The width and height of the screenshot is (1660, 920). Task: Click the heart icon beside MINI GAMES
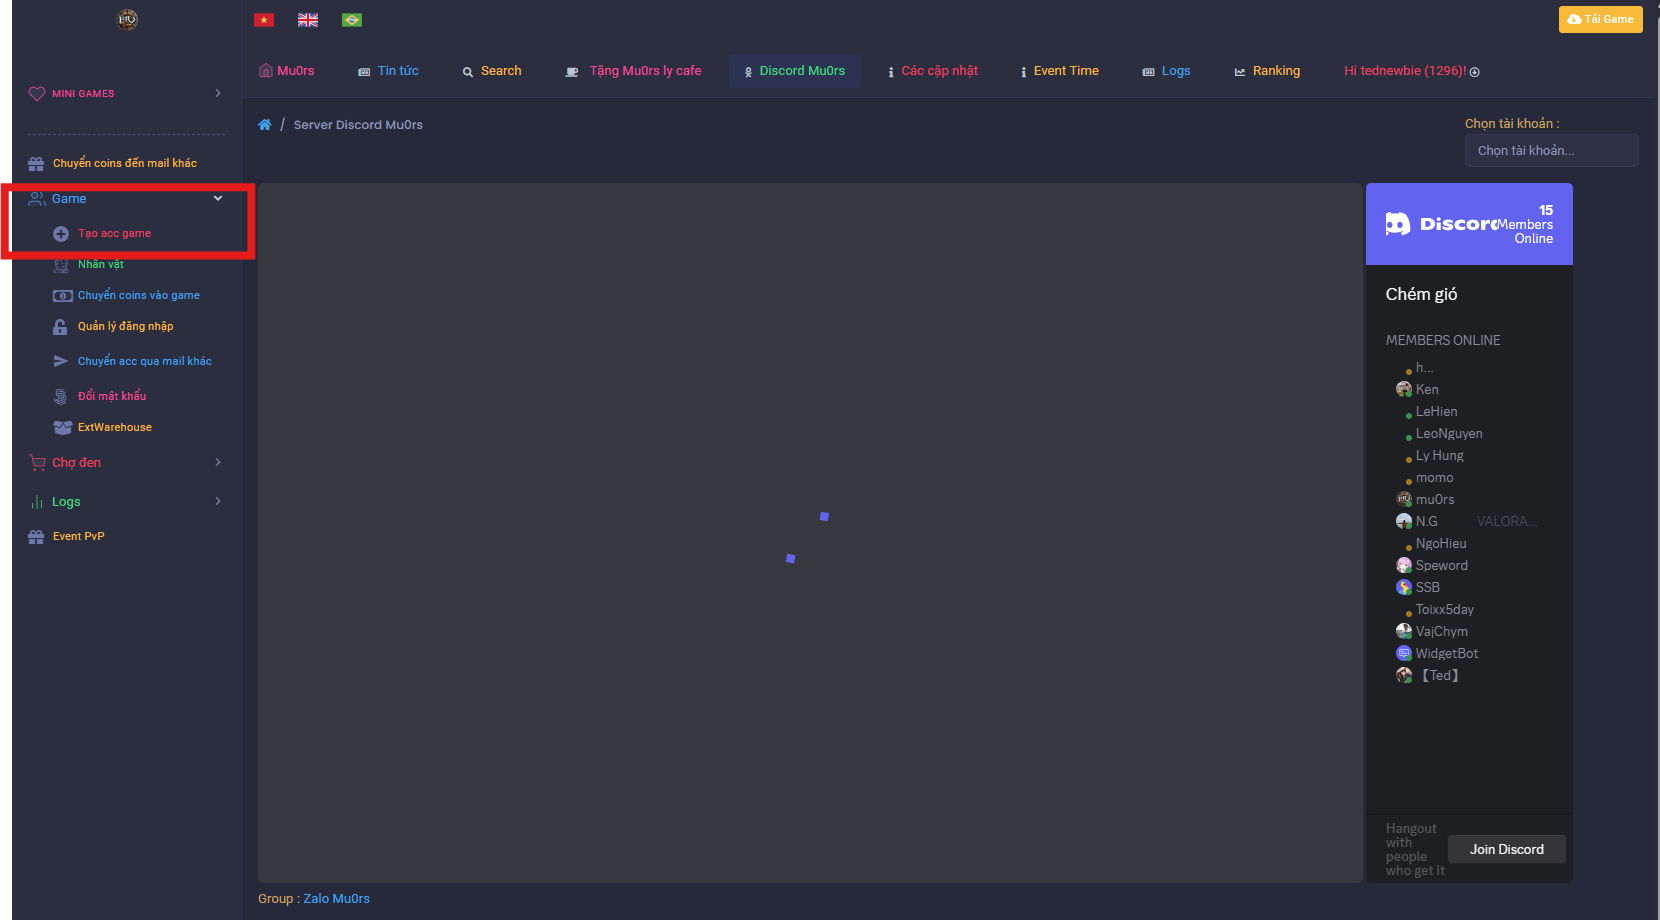(x=37, y=93)
